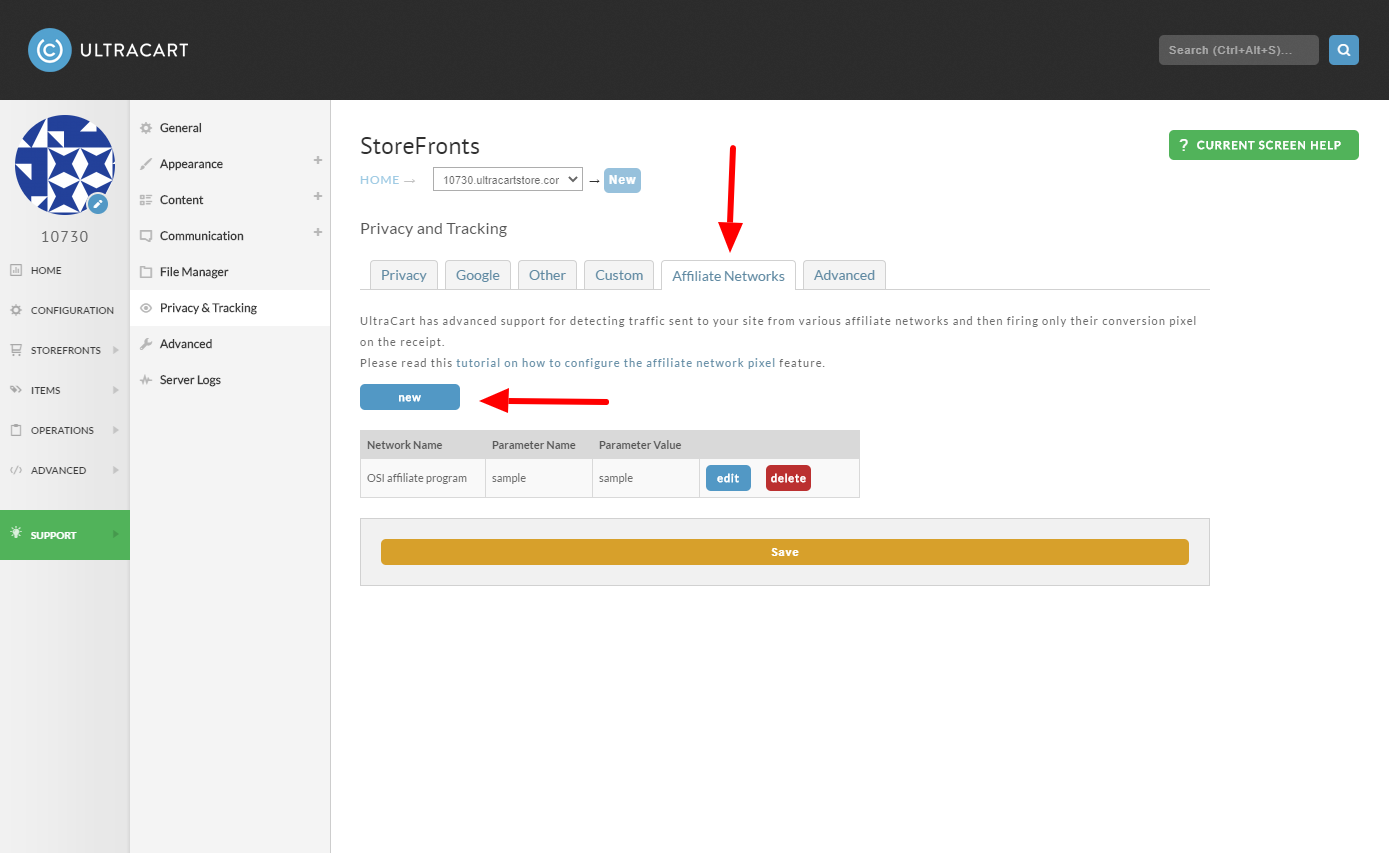This screenshot has width=1389, height=853.
Task: Click the Operations clipboard icon in sidebar
Action: pos(16,430)
